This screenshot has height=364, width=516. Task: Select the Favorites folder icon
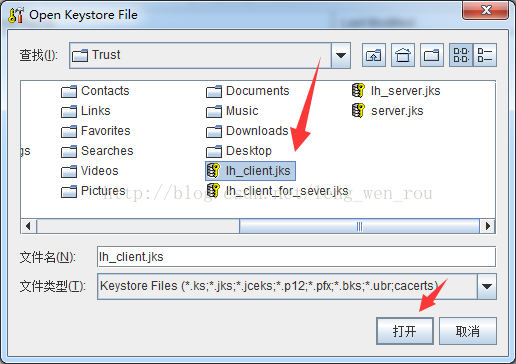69,131
